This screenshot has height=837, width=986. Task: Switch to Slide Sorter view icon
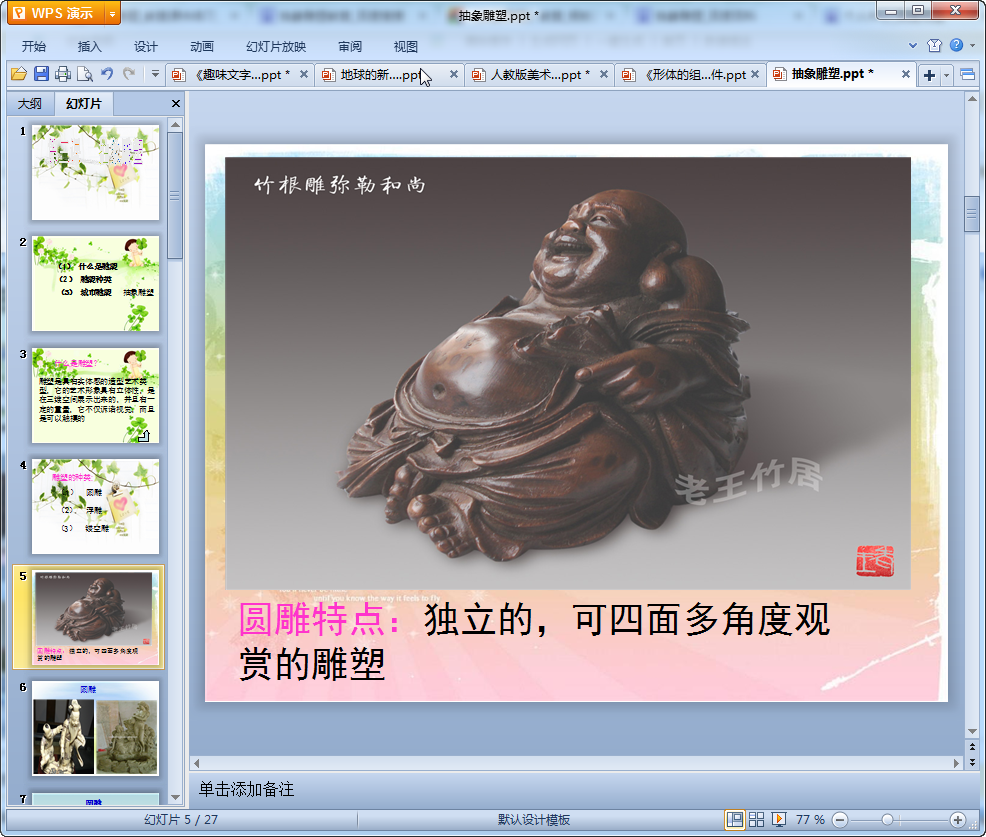click(756, 819)
